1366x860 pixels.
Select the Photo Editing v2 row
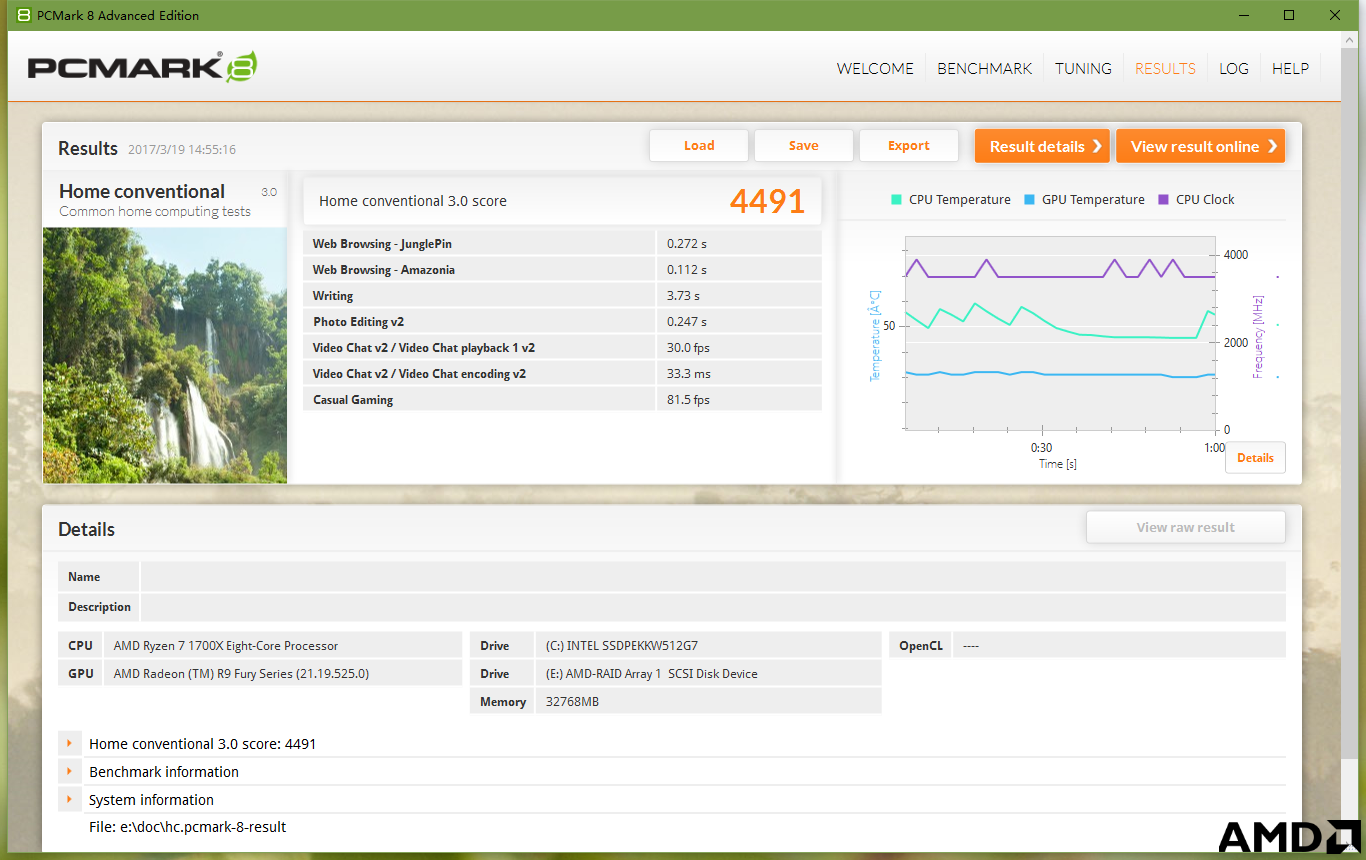click(x=562, y=322)
